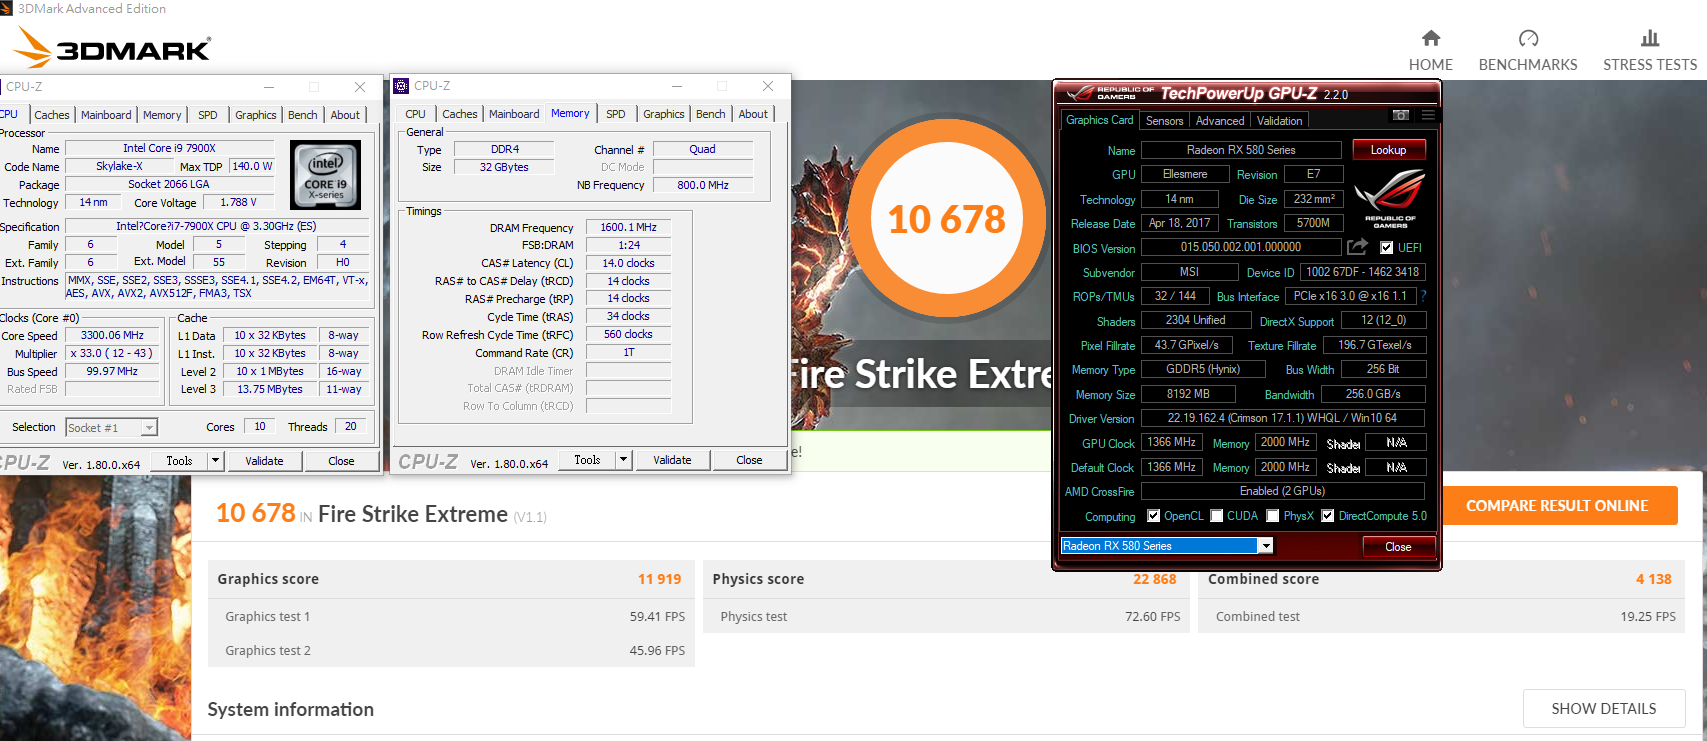Screen dimensions: 1707x741
Task: Click the Memory Size value 8192 MB
Action: 1188,394
